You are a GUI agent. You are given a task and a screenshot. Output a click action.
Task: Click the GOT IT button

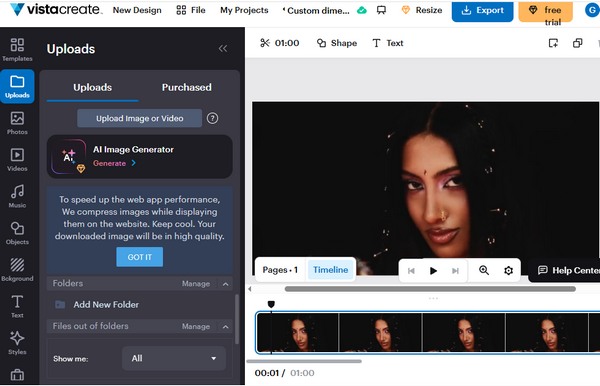(140, 257)
